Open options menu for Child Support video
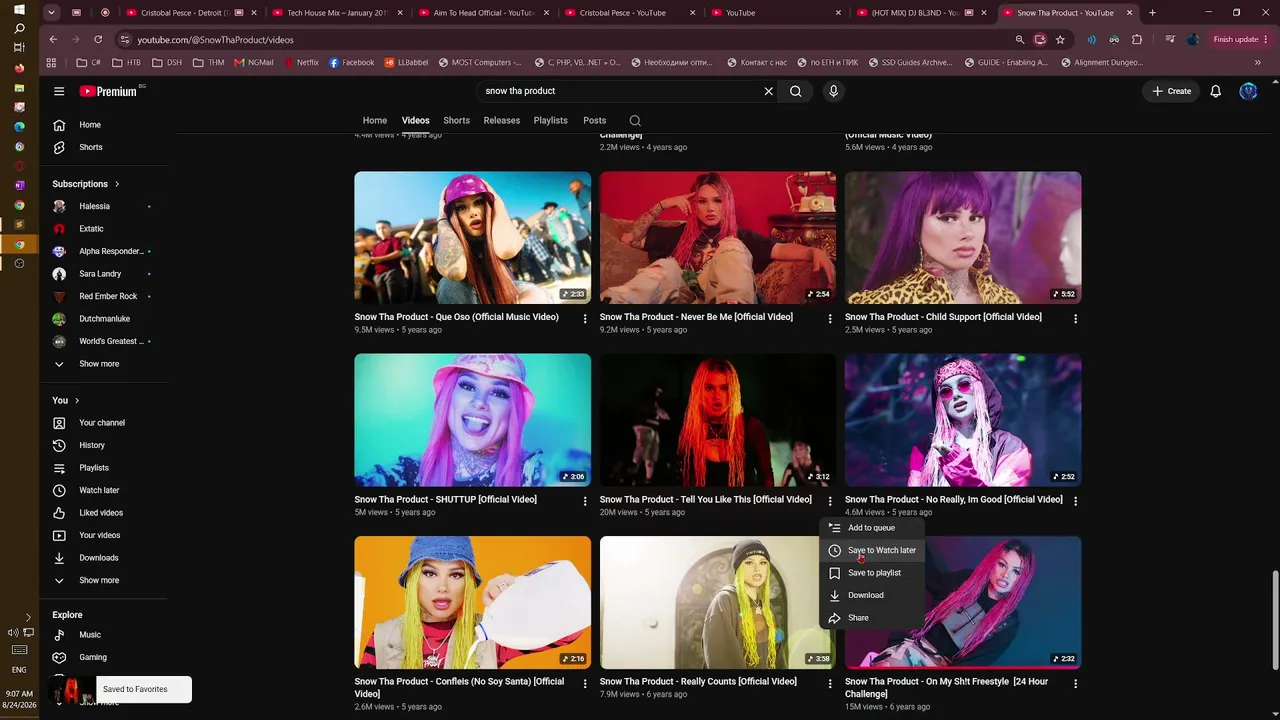Image resolution: width=1280 pixels, height=720 pixels. pos(1075,319)
